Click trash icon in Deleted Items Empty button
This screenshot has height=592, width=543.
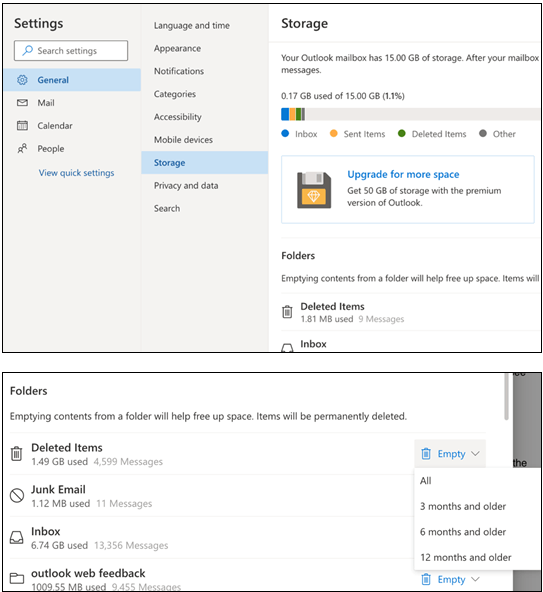tap(426, 453)
